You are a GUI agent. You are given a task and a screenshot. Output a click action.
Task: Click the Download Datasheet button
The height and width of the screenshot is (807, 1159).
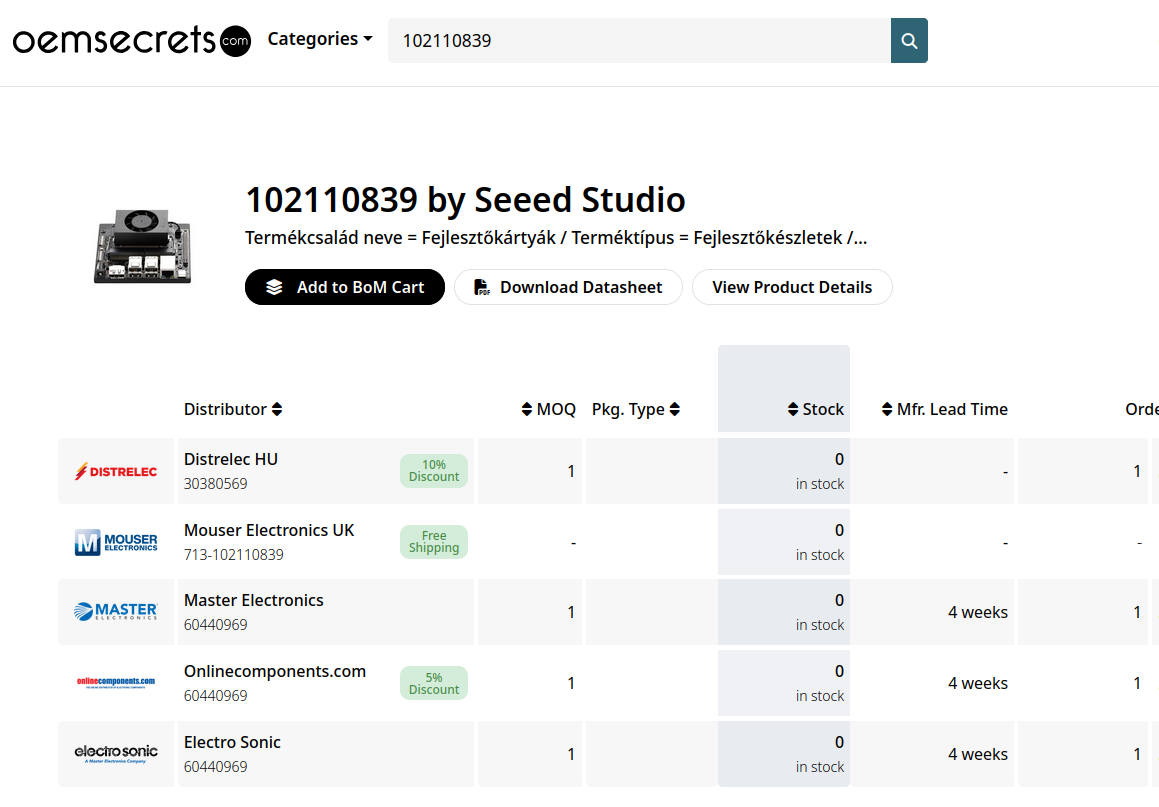(x=568, y=287)
